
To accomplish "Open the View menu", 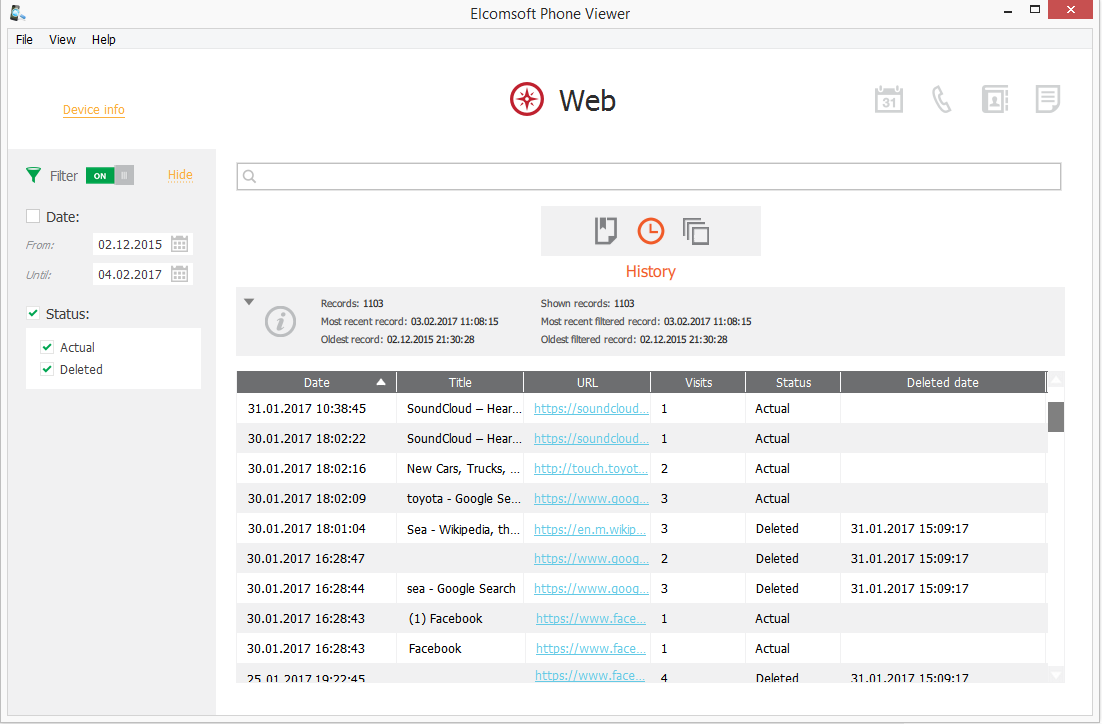I will (62, 39).
